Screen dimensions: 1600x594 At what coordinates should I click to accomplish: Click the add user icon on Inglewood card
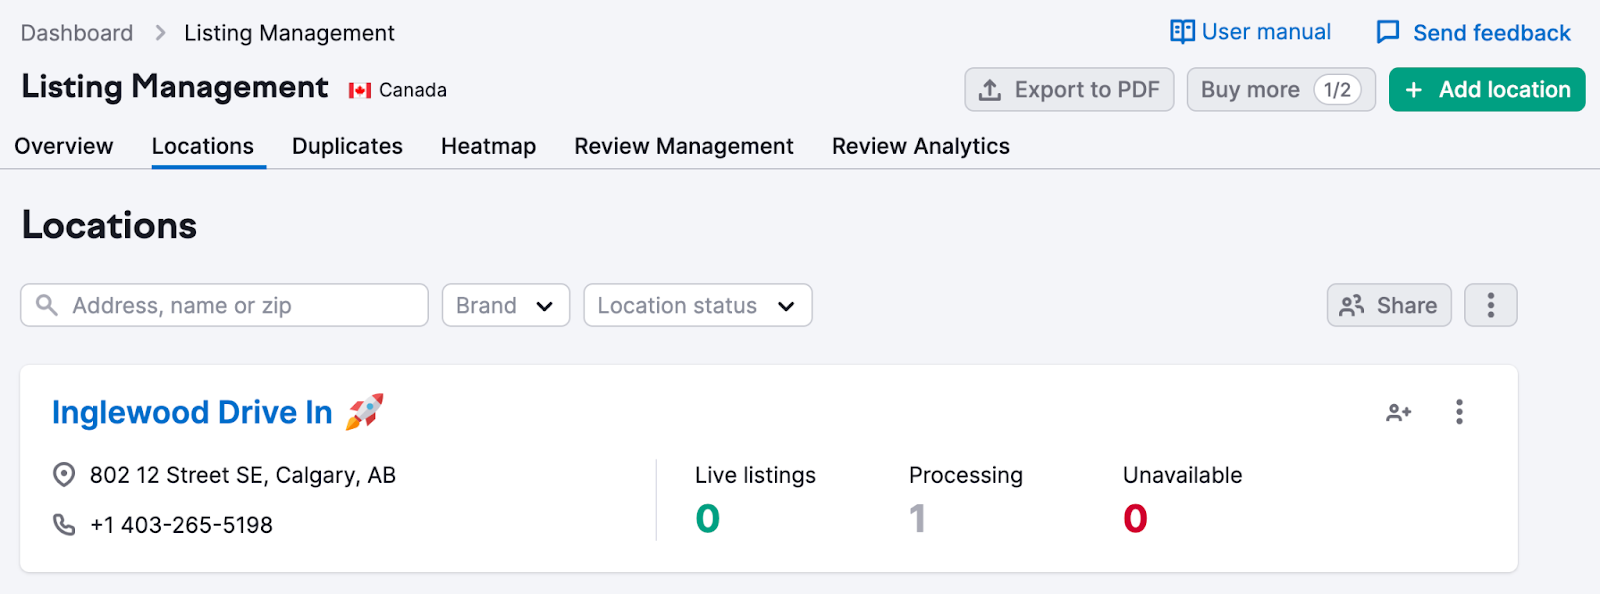point(1398,412)
